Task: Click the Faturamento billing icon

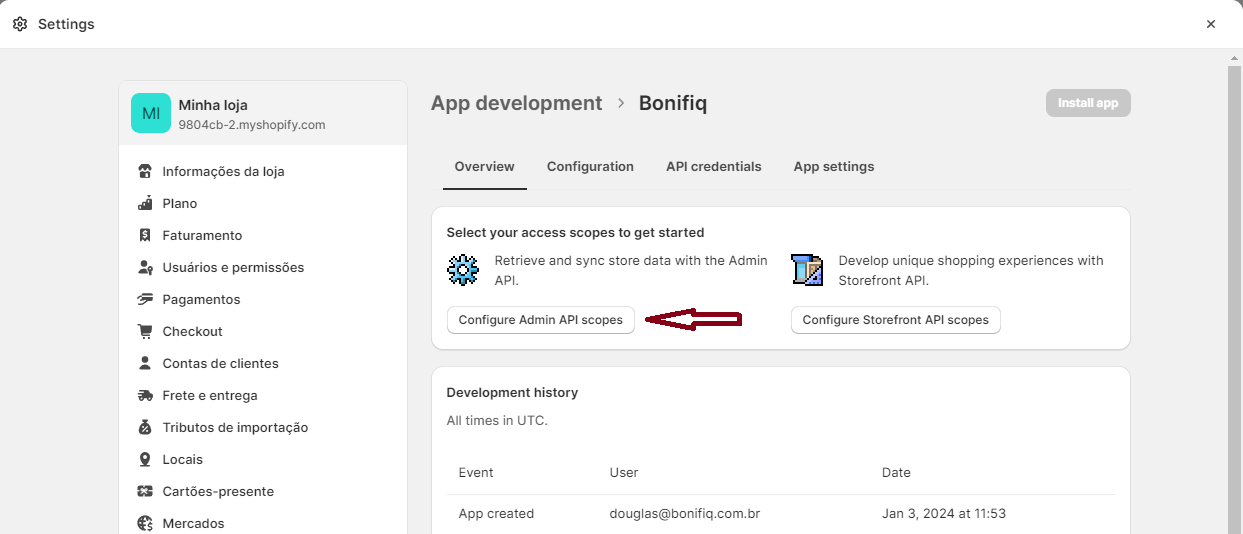Action: coord(145,235)
